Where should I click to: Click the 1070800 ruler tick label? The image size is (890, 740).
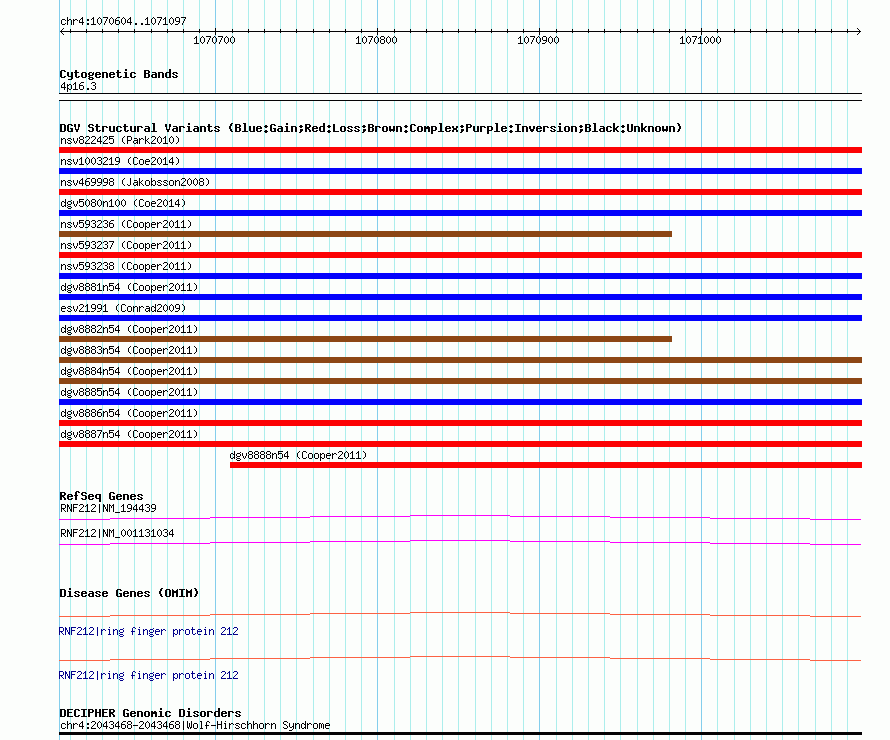376,40
